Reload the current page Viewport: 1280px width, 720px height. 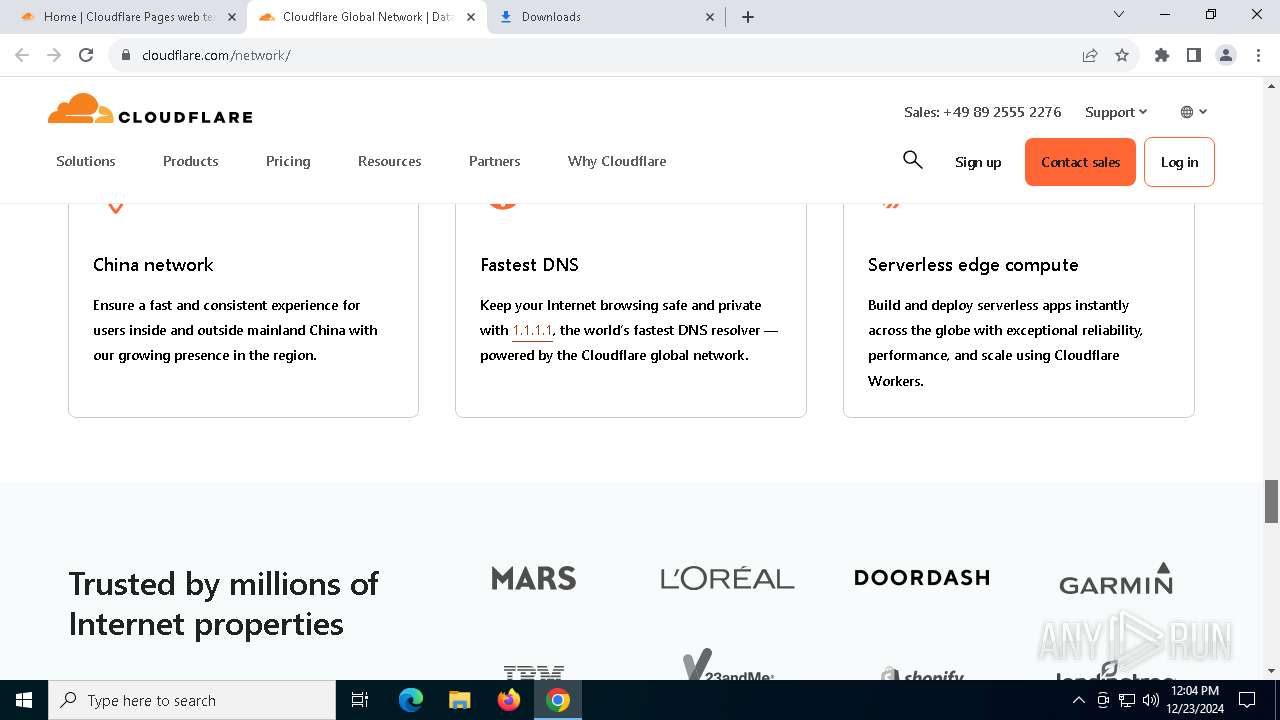click(x=86, y=55)
